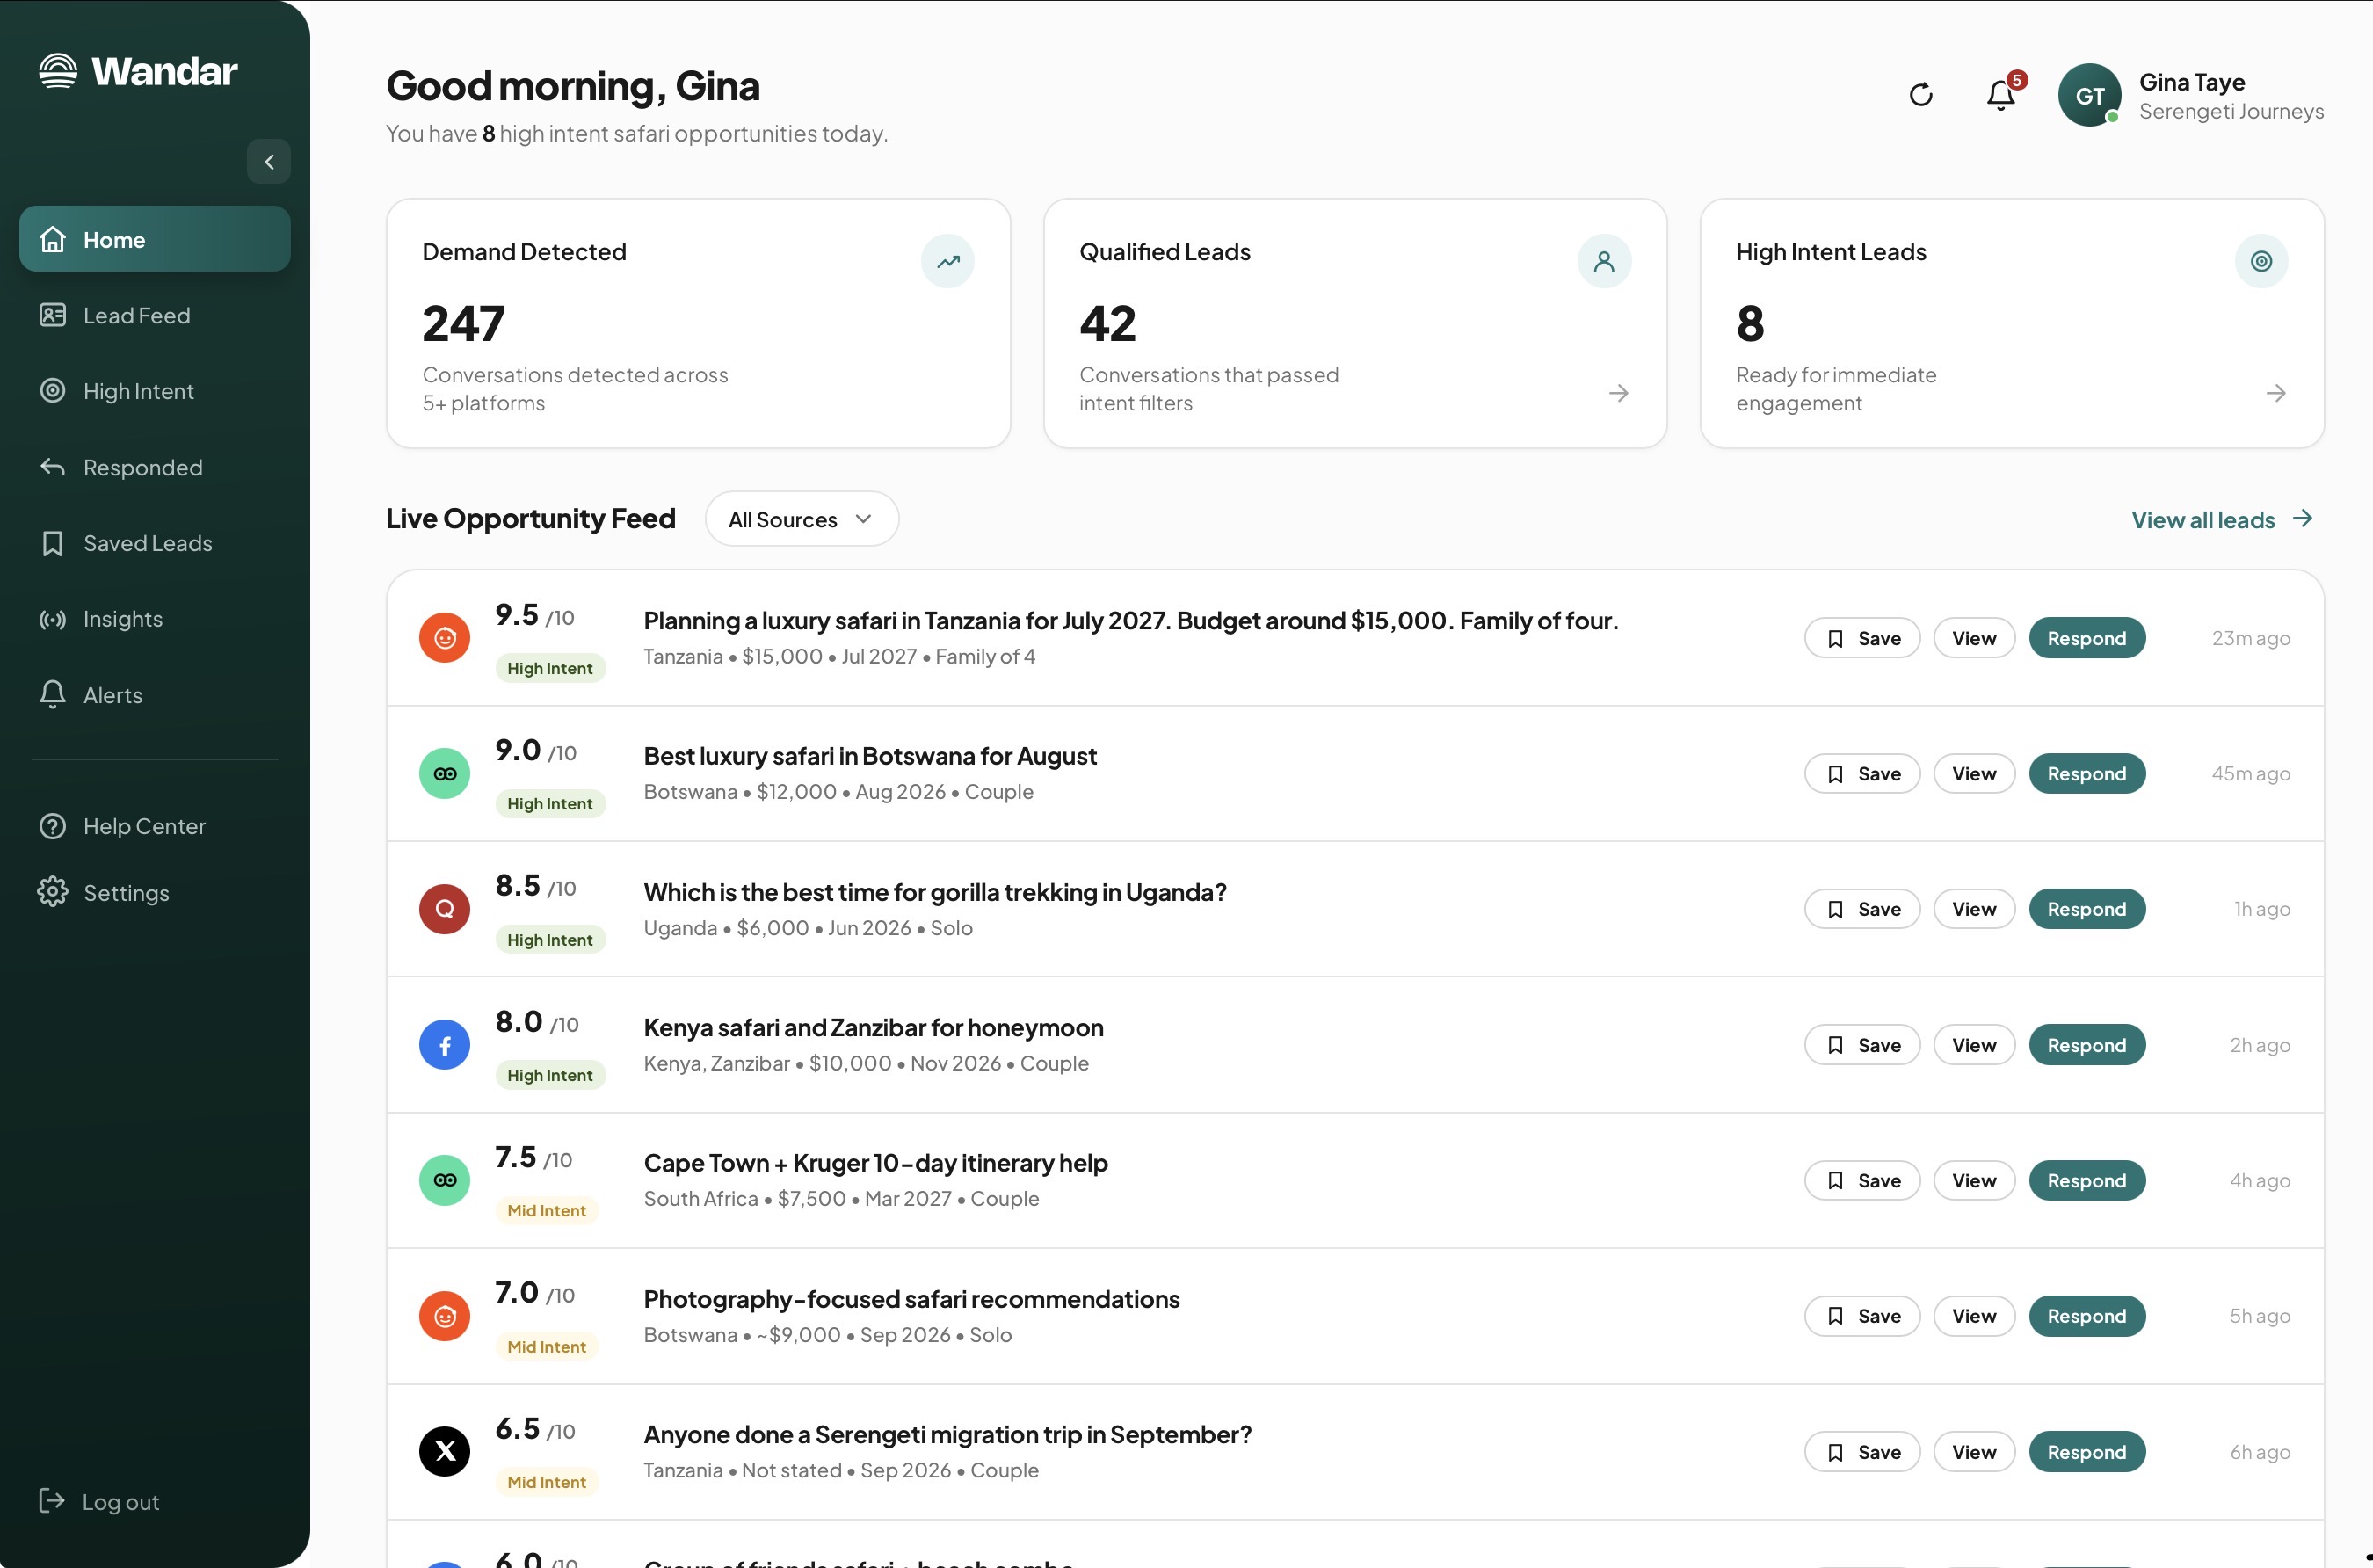Click the person icon on Qualified Leads card
The image size is (2373, 1568).
1604,261
